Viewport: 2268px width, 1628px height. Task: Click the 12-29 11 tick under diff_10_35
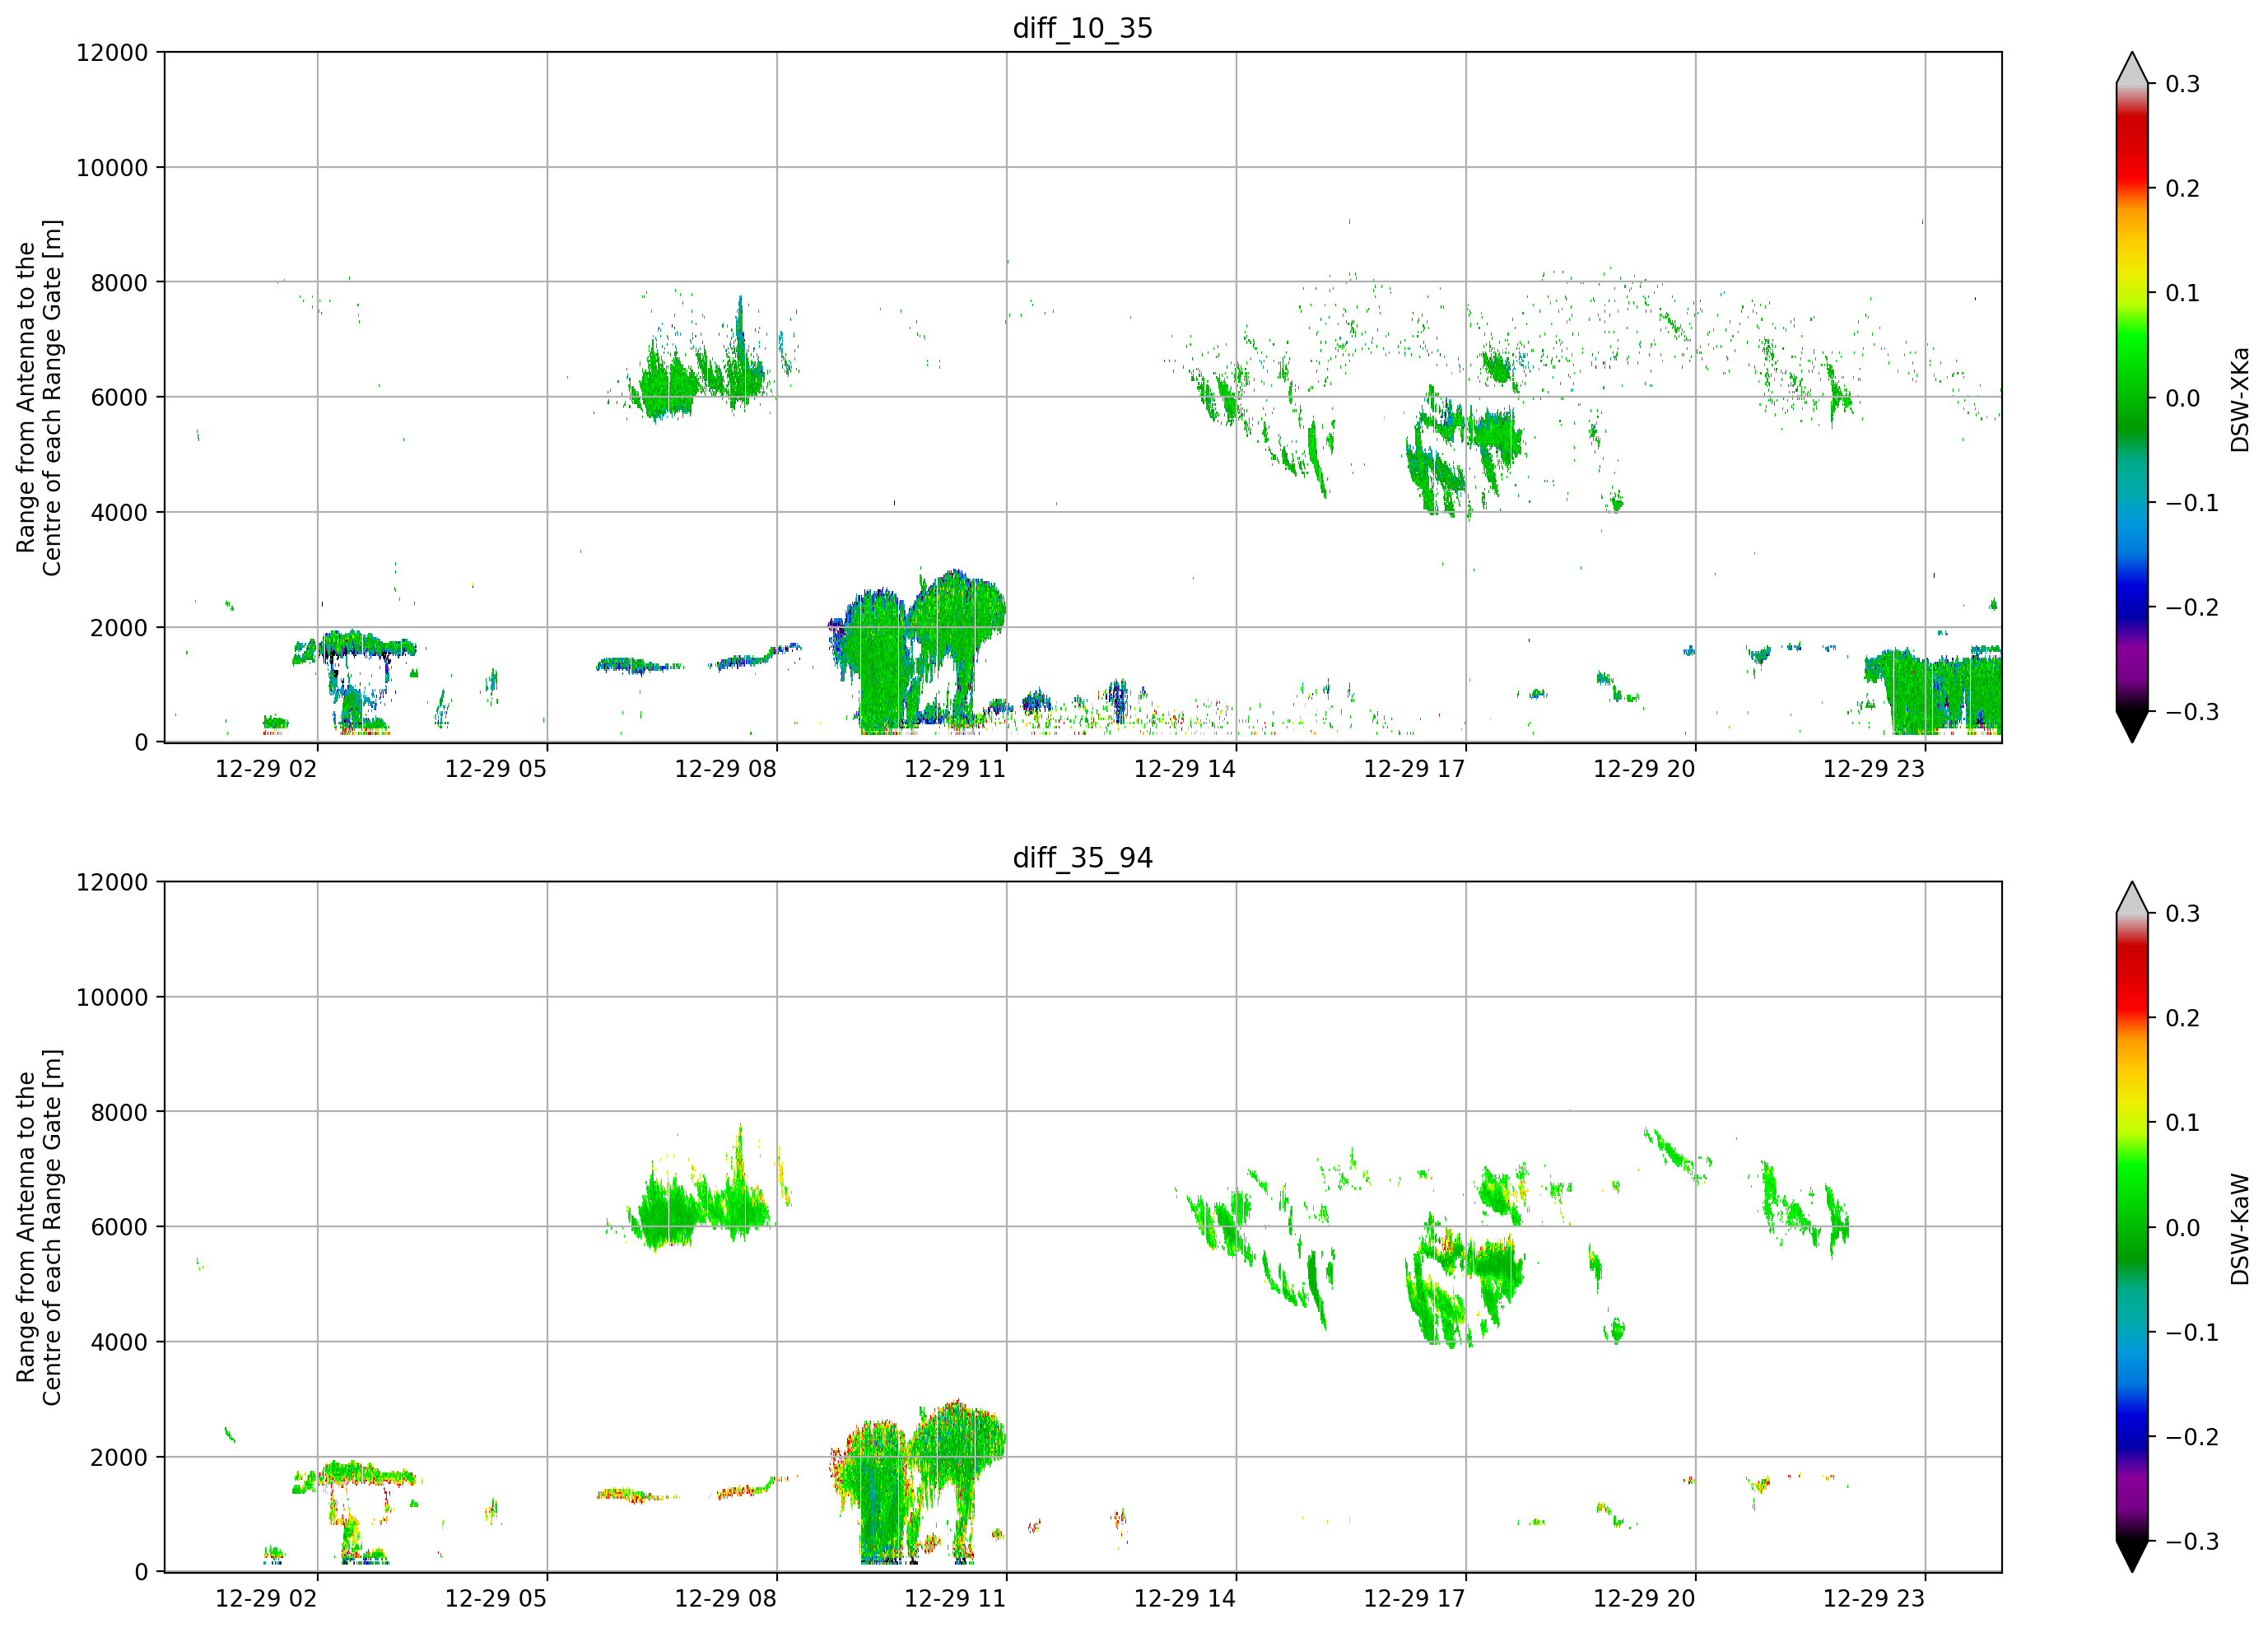coord(955,769)
